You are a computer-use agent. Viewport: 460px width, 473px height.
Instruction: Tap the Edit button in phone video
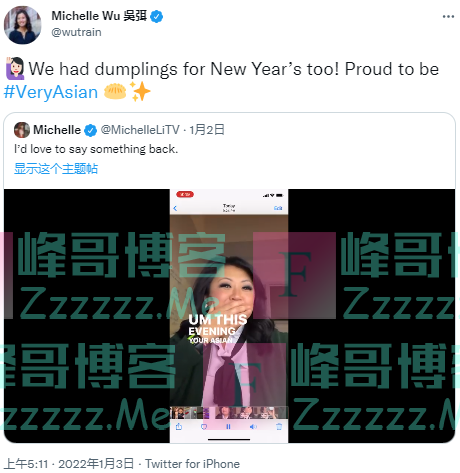pyautogui.click(x=278, y=208)
